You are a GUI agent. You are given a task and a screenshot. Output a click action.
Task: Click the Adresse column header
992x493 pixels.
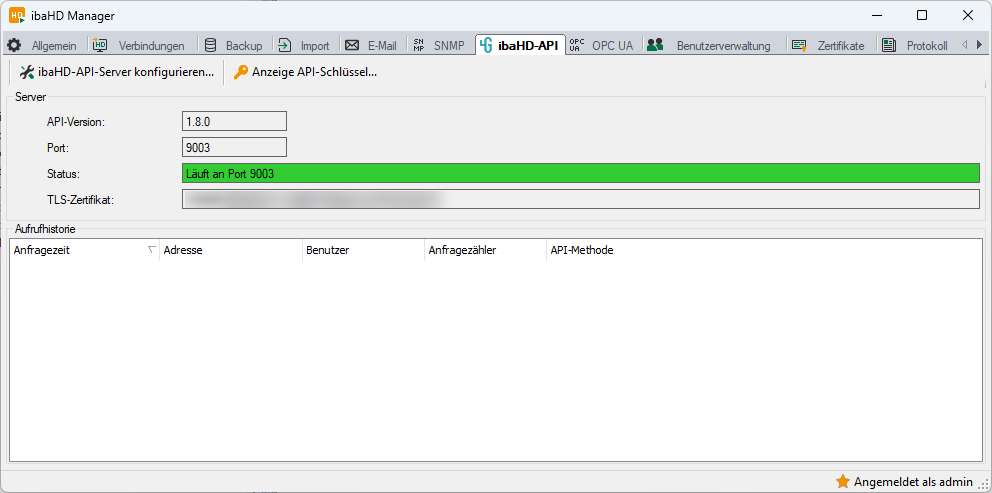point(230,250)
